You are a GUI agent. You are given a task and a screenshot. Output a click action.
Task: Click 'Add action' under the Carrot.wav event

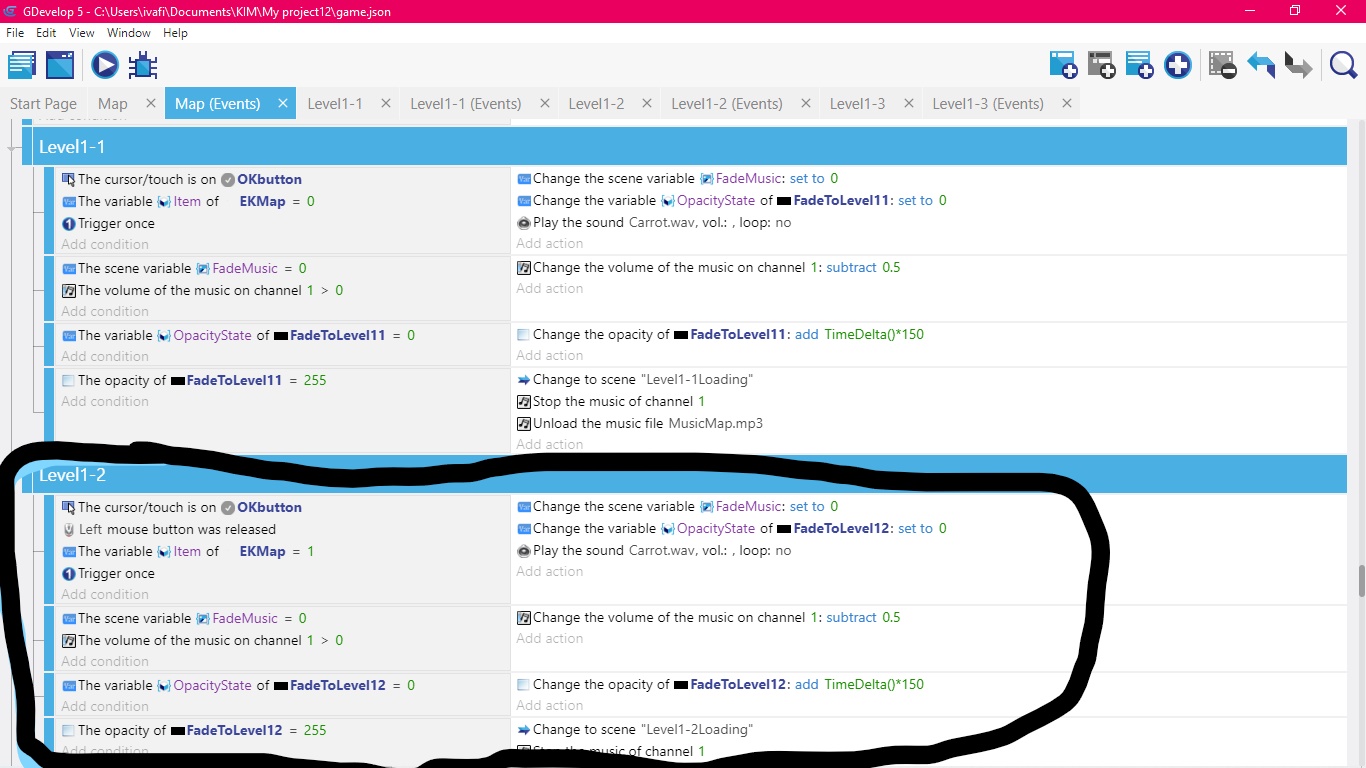click(x=549, y=243)
